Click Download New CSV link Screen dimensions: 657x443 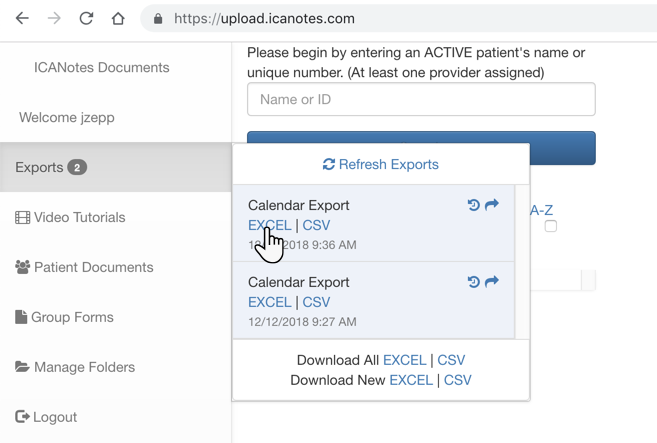pos(457,380)
